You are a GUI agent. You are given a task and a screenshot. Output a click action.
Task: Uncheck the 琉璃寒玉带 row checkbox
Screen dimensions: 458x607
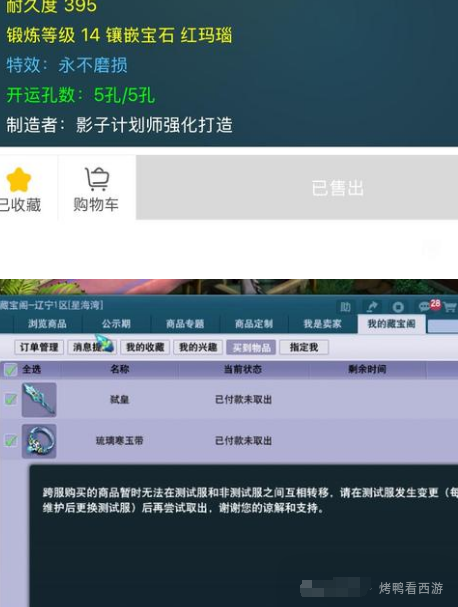(x=10, y=441)
